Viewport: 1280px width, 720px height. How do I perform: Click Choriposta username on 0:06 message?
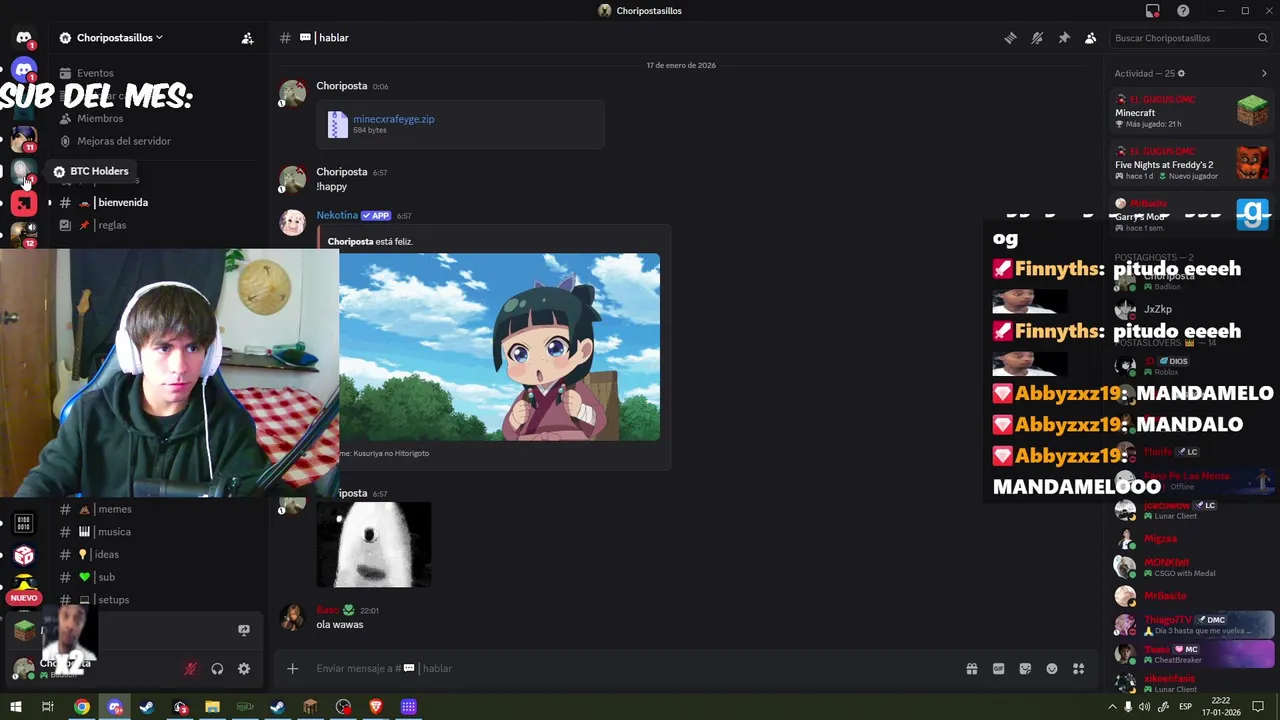click(342, 86)
